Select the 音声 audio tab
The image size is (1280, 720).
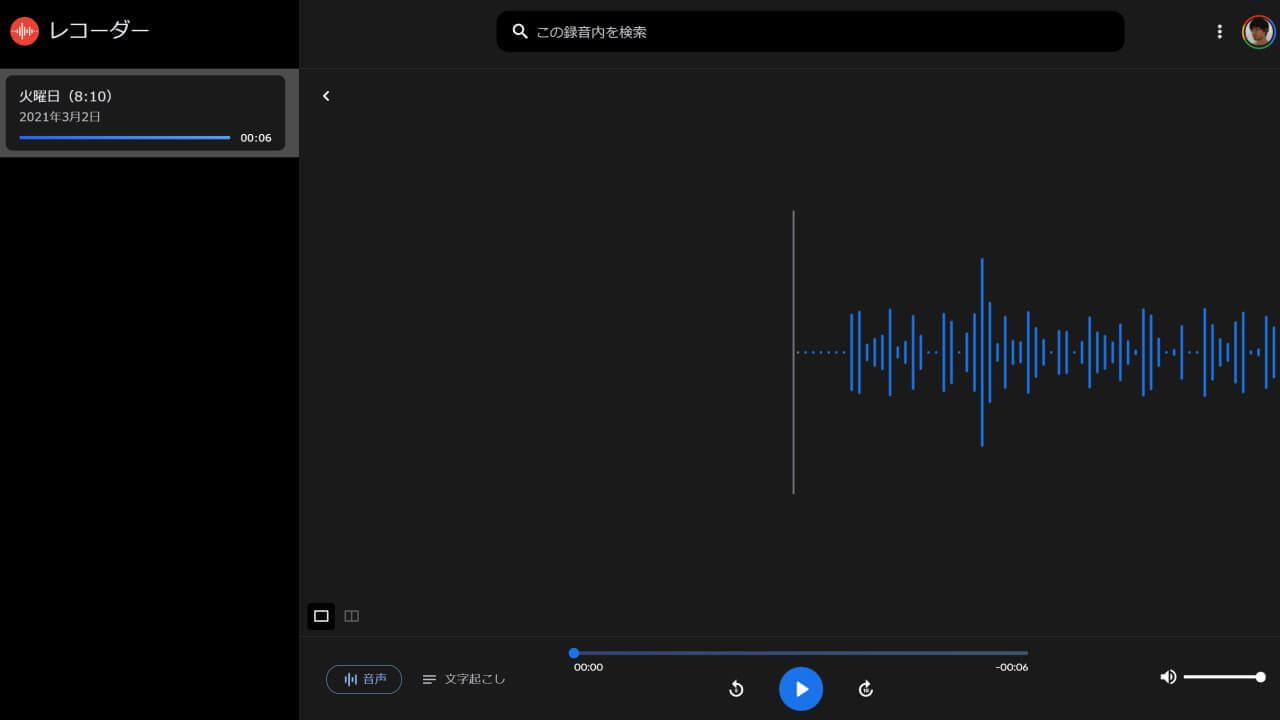(x=364, y=679)
